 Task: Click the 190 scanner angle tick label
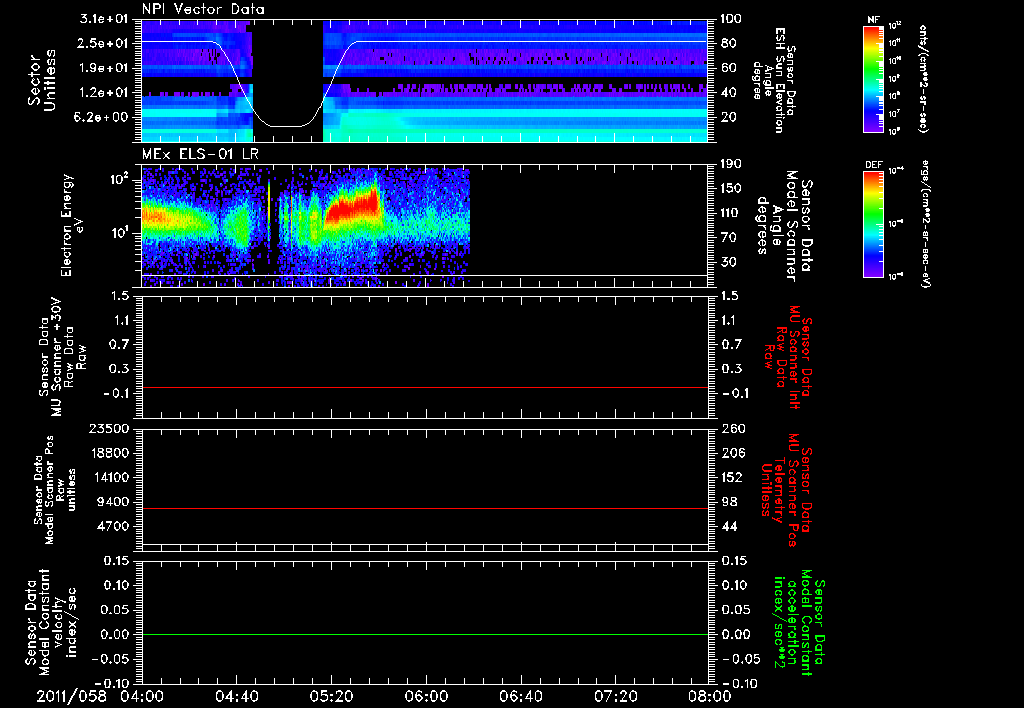click(x=731, y=164)
